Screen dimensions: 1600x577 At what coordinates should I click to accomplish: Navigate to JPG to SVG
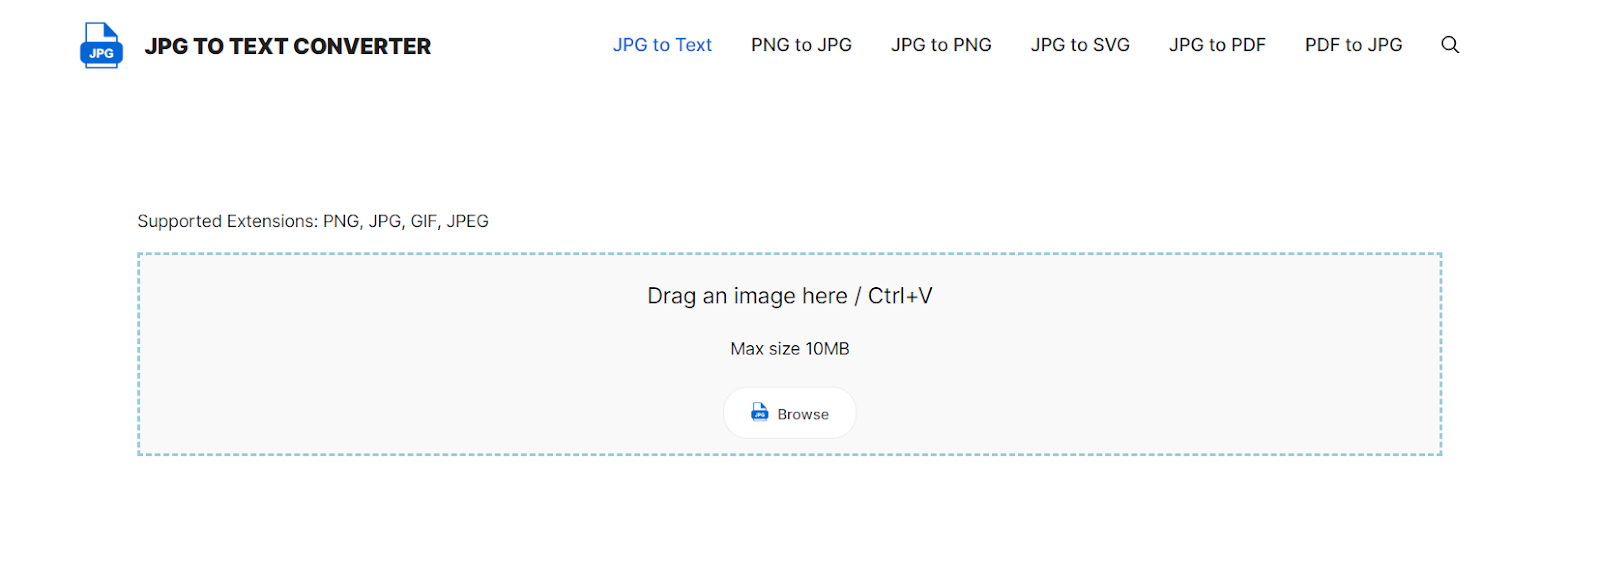(x=1080, y=45)
